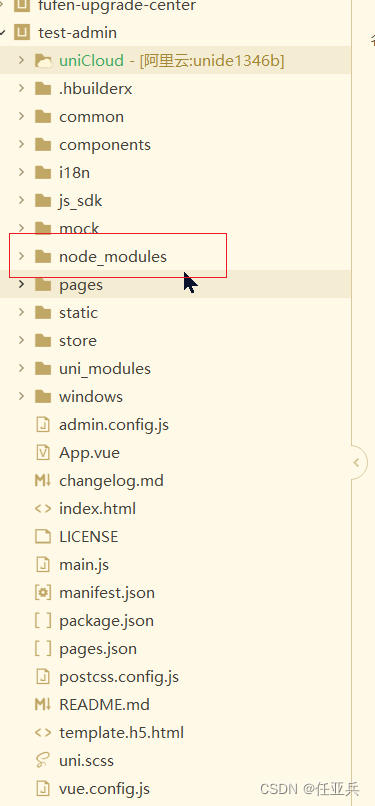This screenshot has height=806, width=375.
Task: Click the postcss.config.js file icon
Action: pyautogui.click(x=43, y=676)
